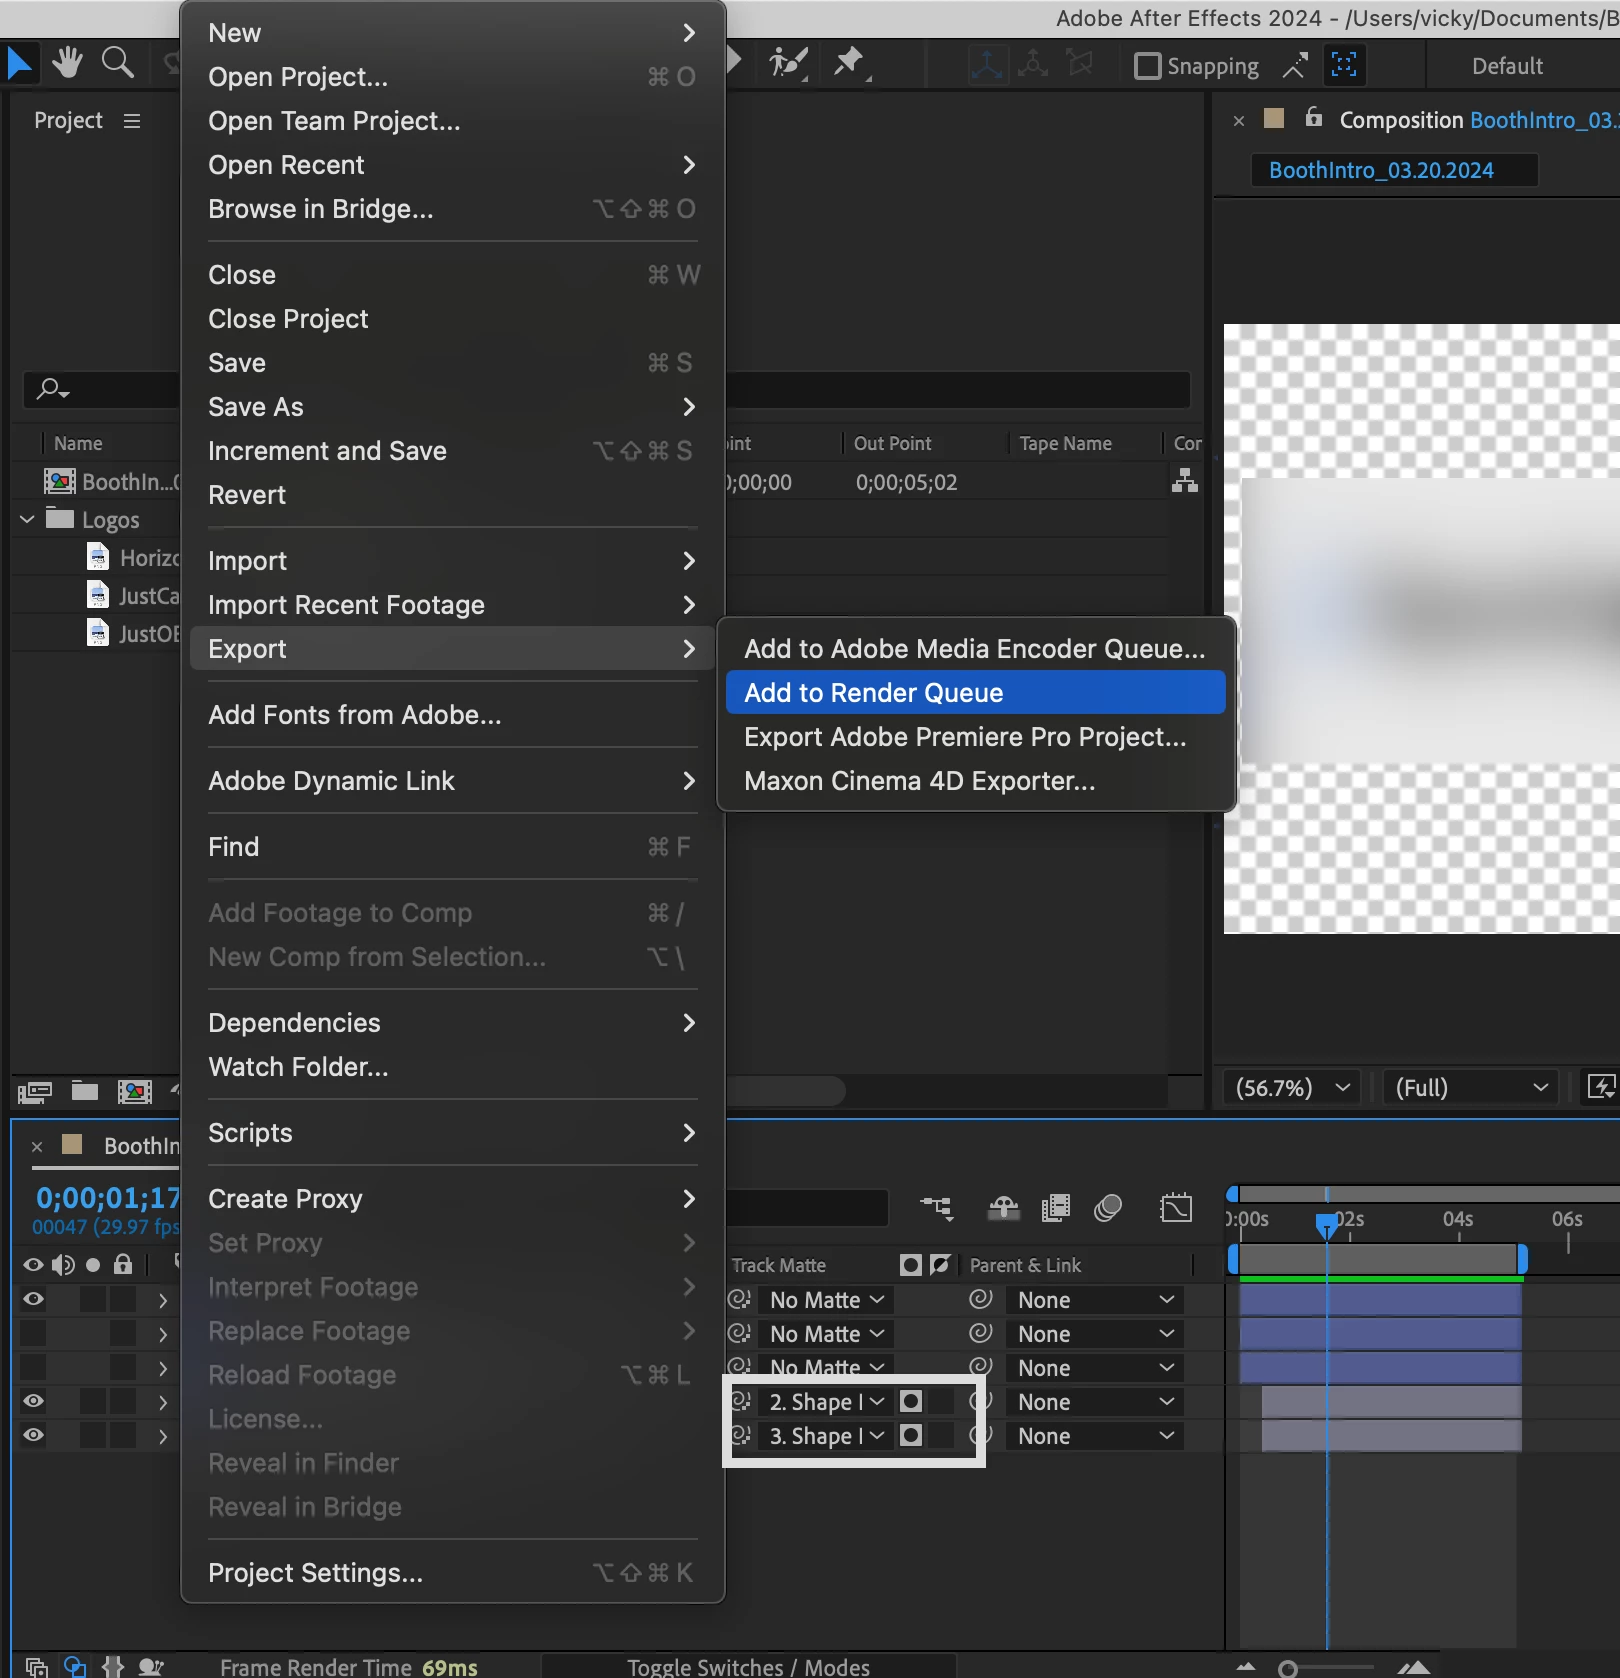Screen dimensions: 1620x1678
Task: Open the '3. Shape' track matte dropdown
Action: pos(826,1435)
